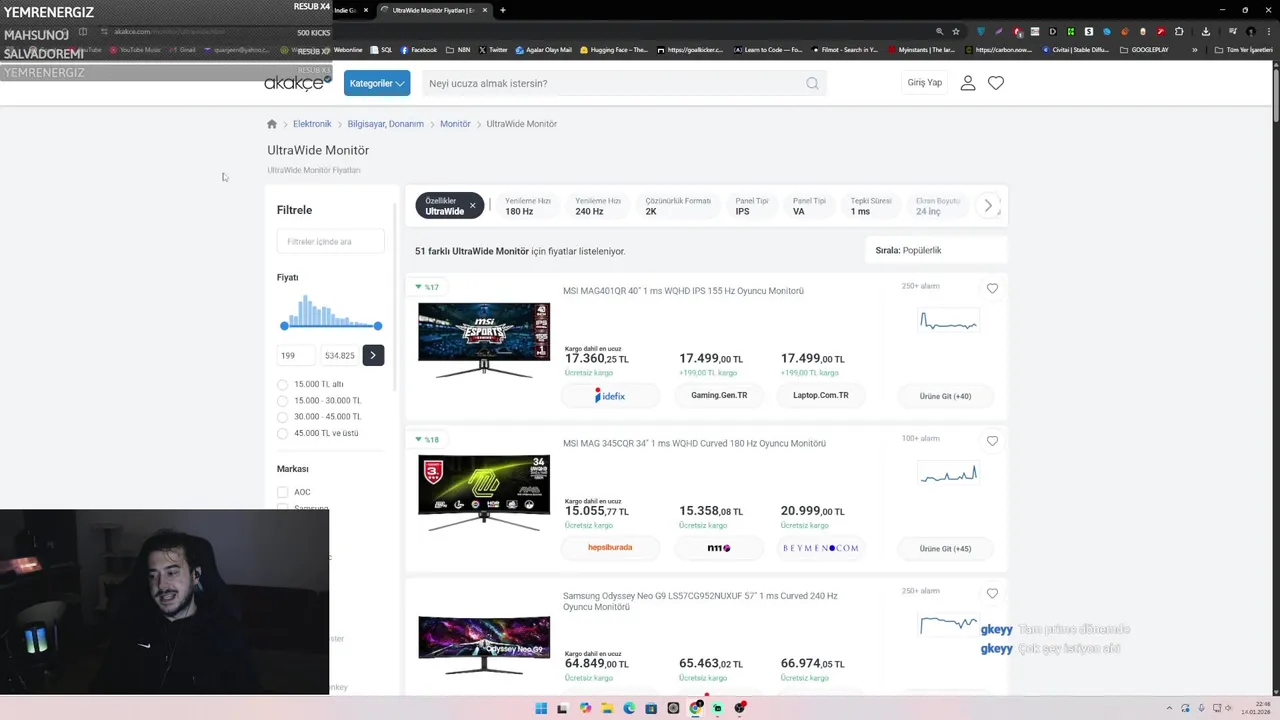Click Filtreler içinde ara input

tap(330, 241)
